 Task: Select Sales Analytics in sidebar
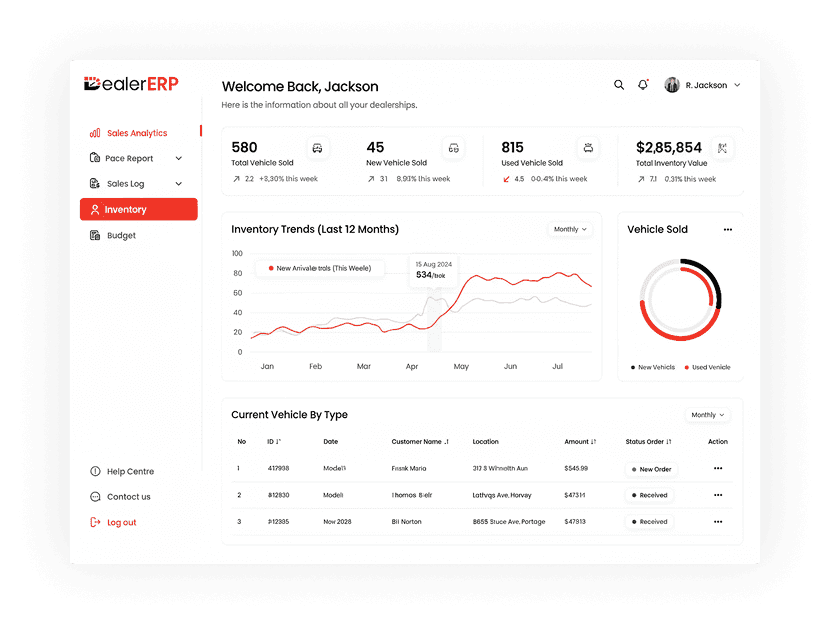[137, 133]
